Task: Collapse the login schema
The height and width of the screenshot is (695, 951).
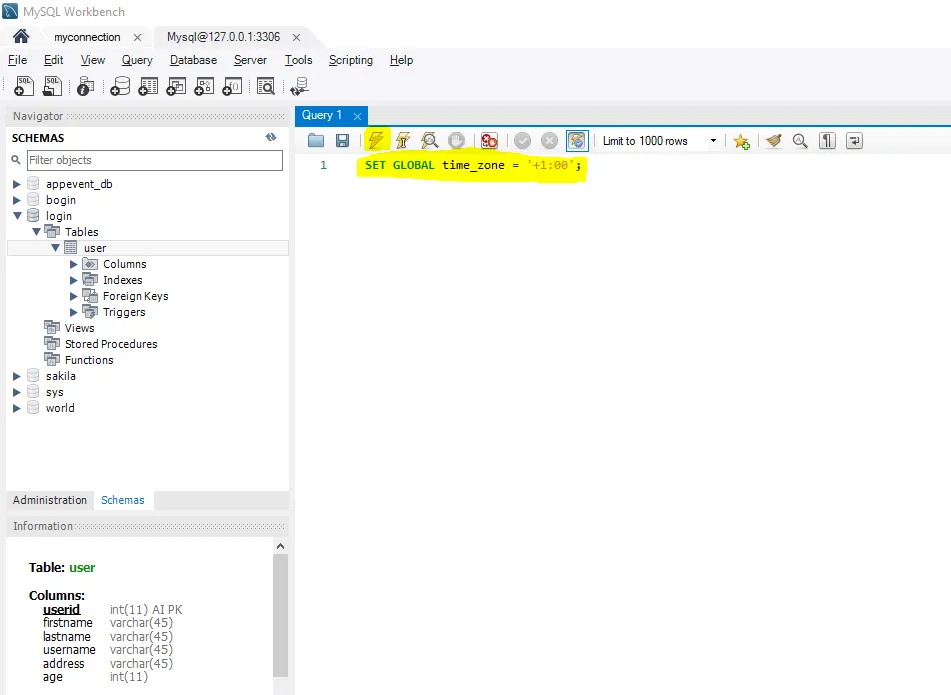Action: click(x=18, y=215)
